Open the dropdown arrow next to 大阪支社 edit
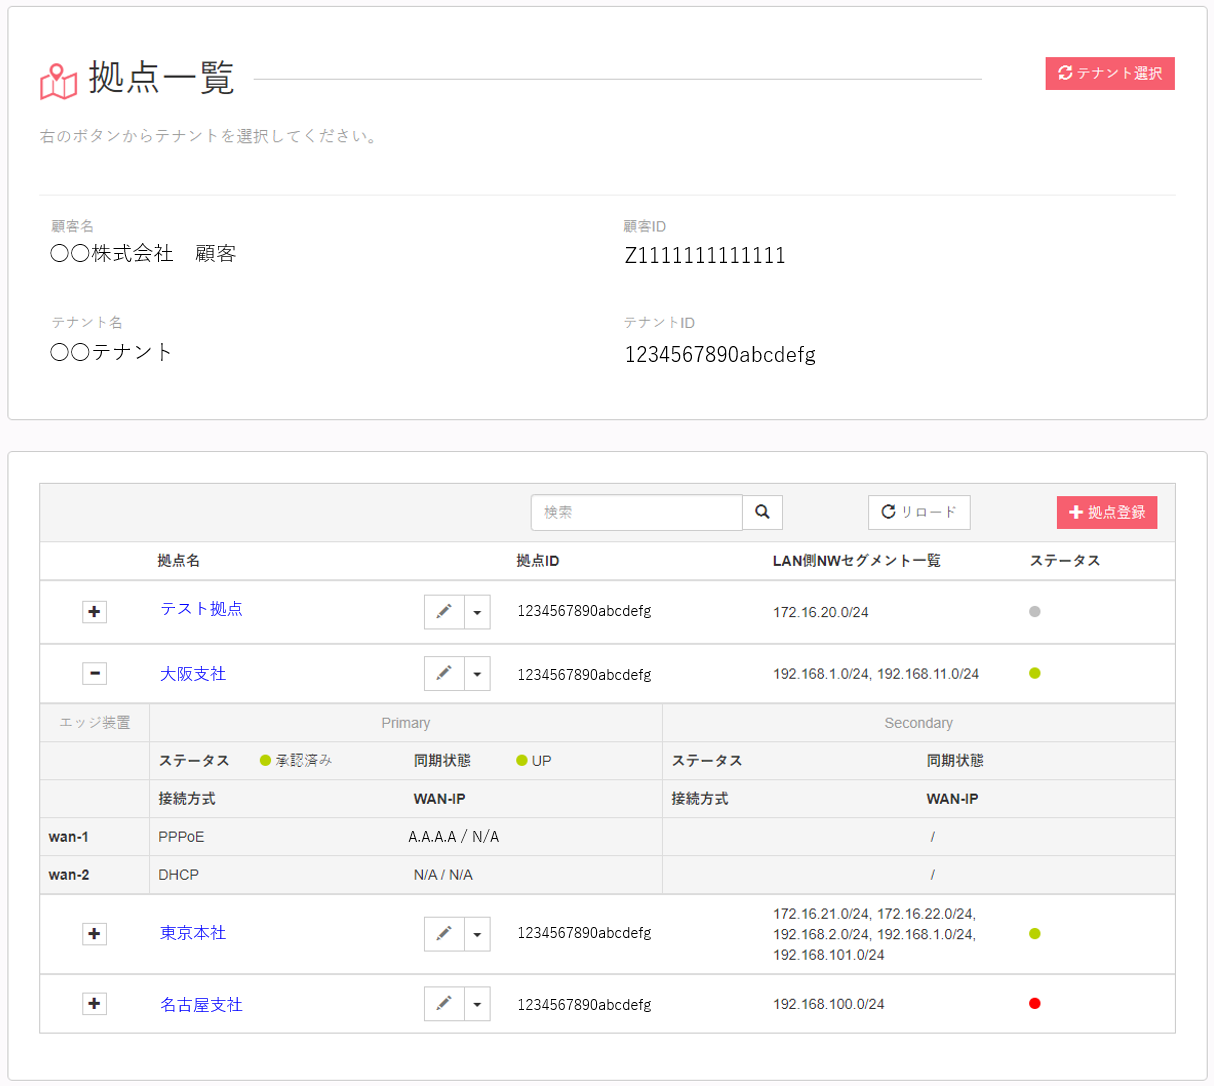 click(477, 674)
